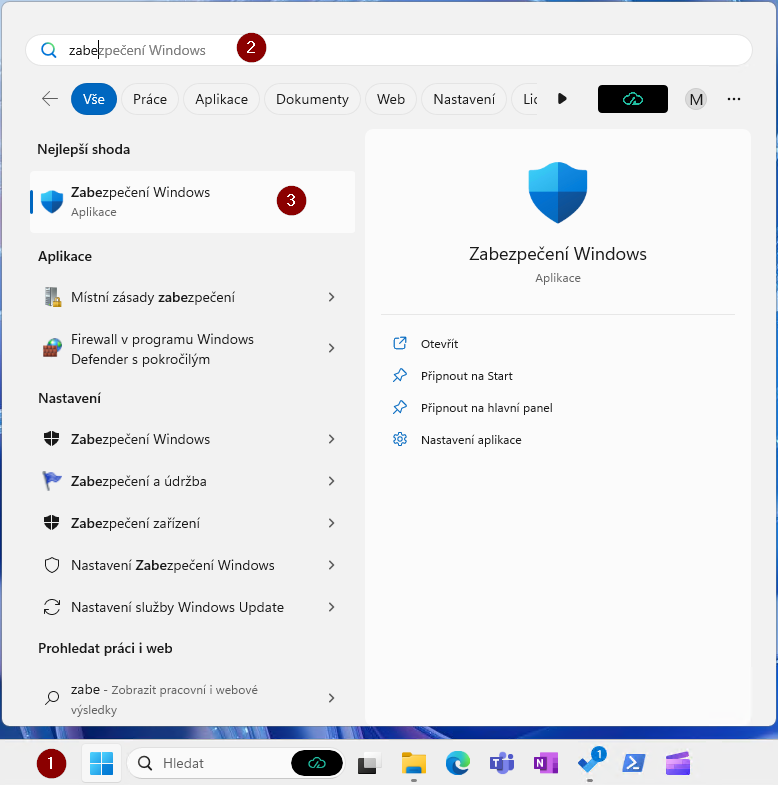The height and width of the screenshot is (785, 778).
Task: Click the firewall brick wall icon
Action: click(x=52, y=347)
